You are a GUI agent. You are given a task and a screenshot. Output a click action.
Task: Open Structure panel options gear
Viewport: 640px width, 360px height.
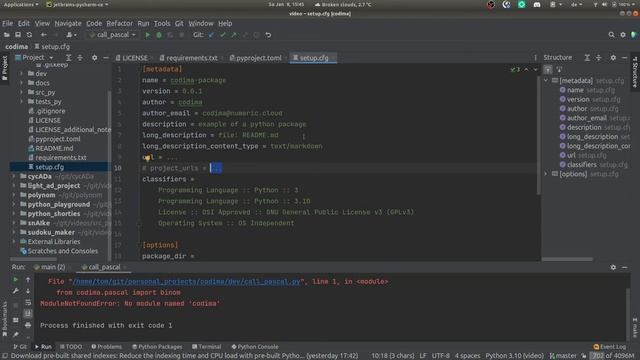point(613,58)
